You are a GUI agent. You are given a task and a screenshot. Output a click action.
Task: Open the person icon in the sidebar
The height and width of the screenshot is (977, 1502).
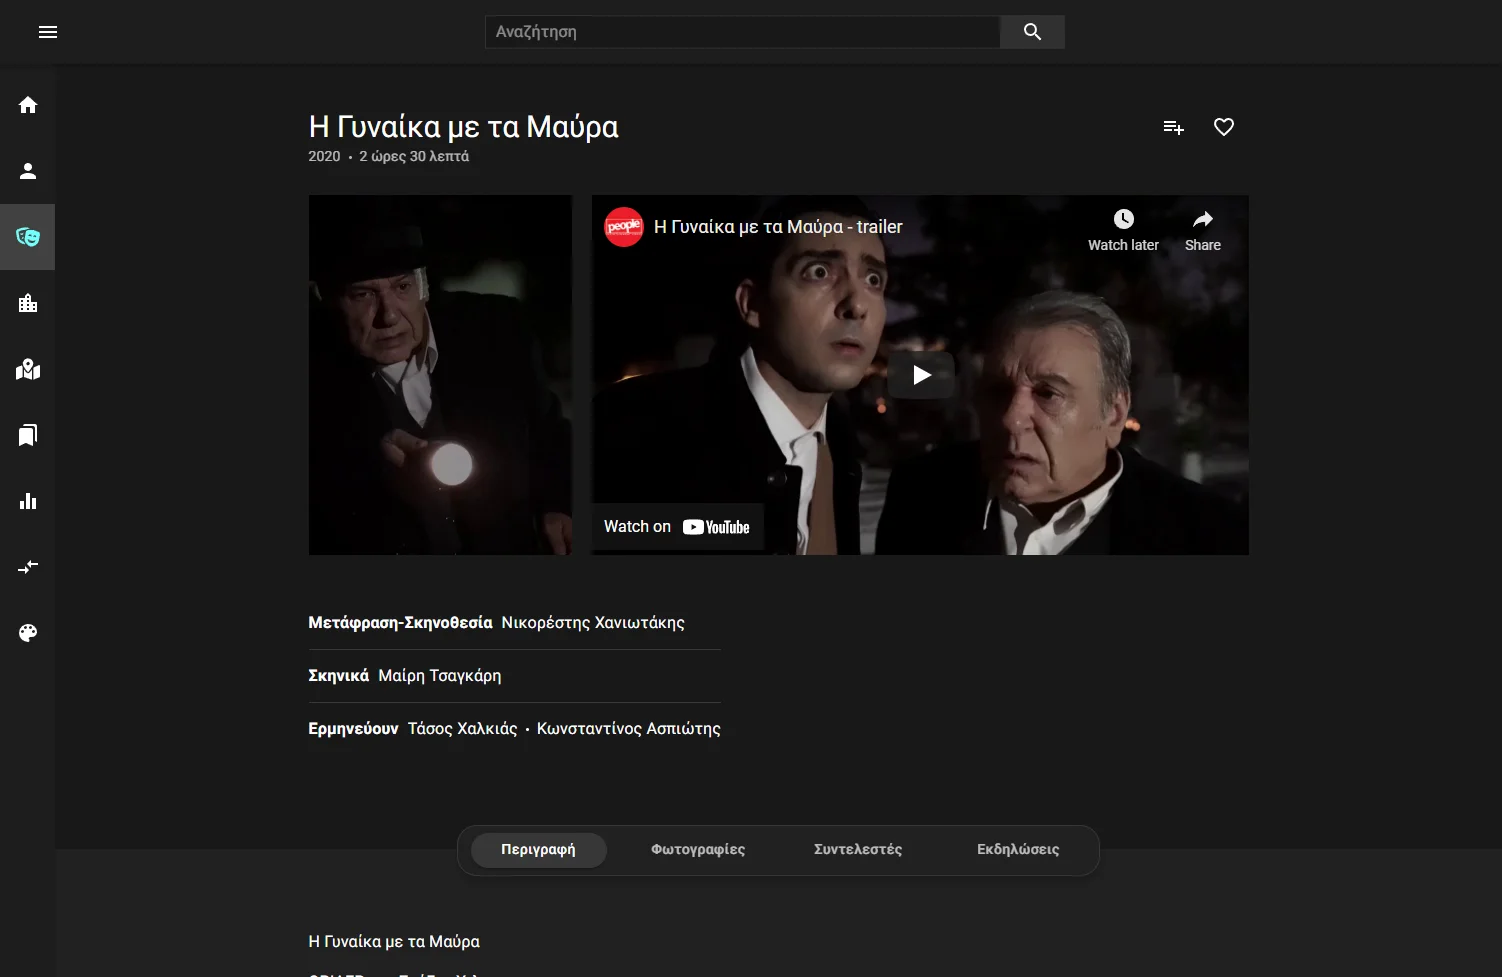28,171
